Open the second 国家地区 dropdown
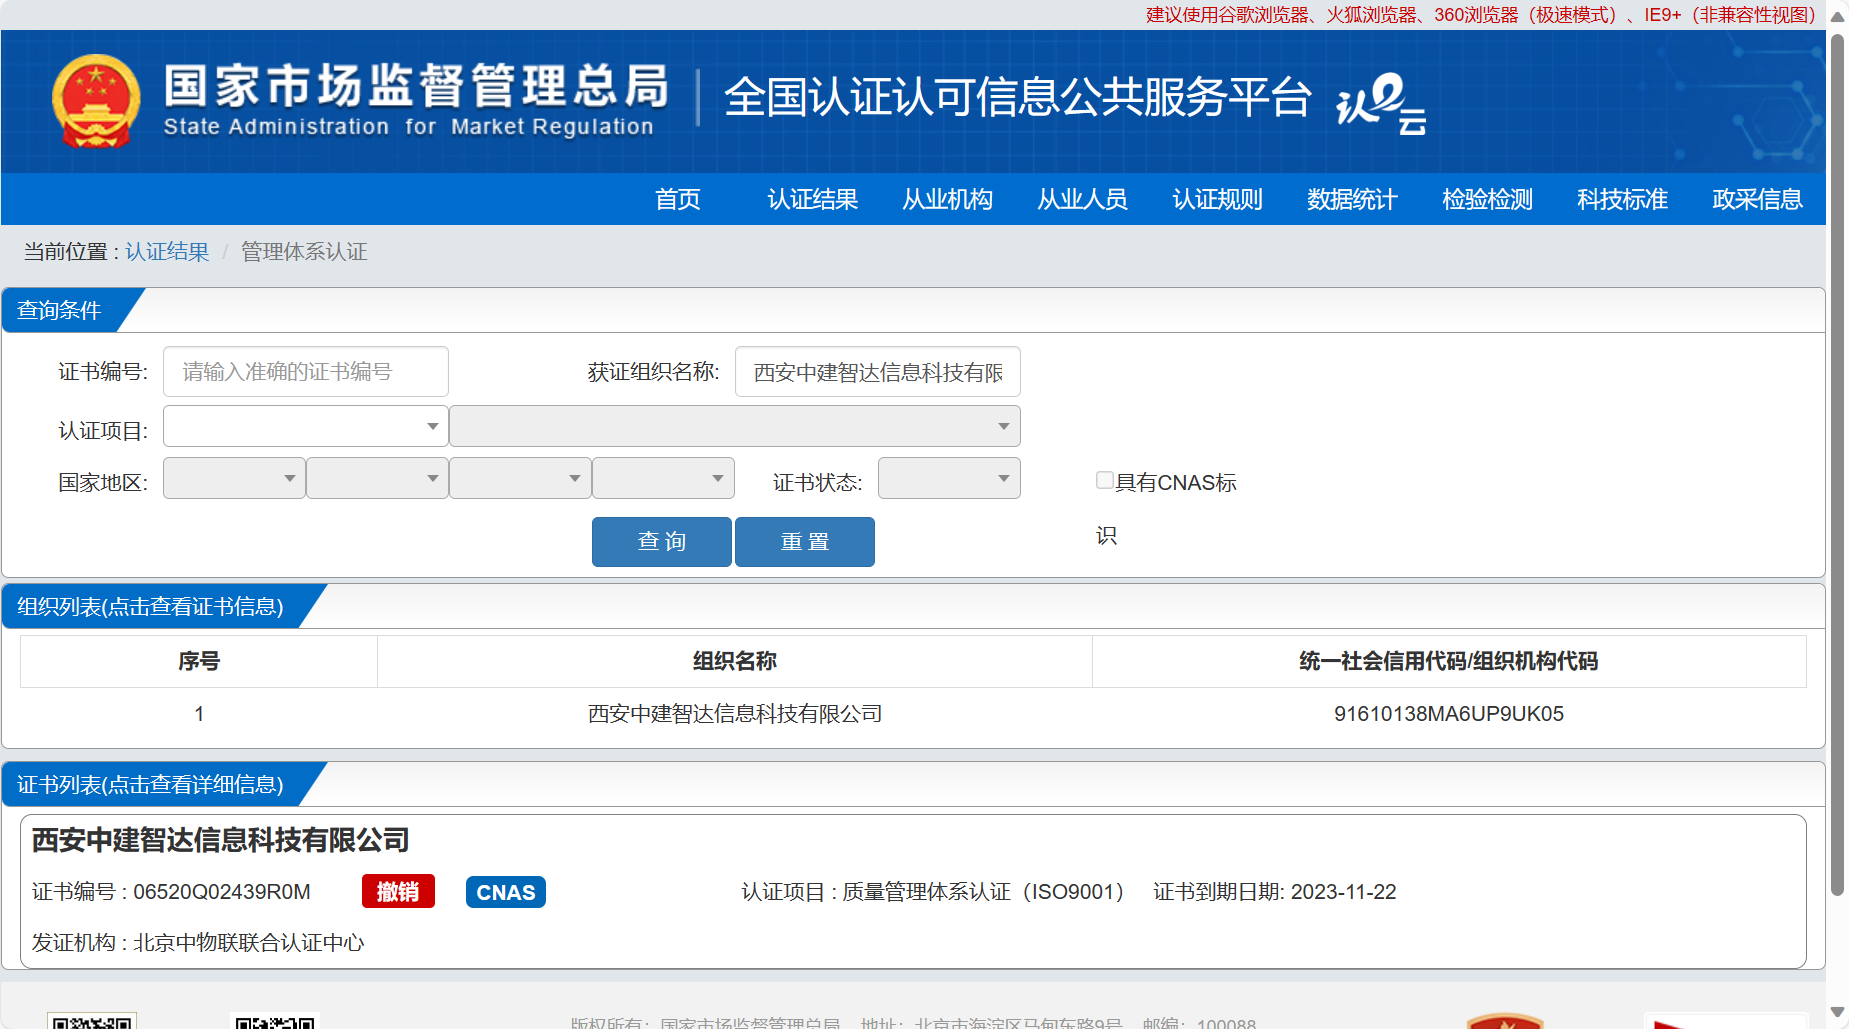The width and height of the screenshot is (1849, 1029). [x=377, y=478]
